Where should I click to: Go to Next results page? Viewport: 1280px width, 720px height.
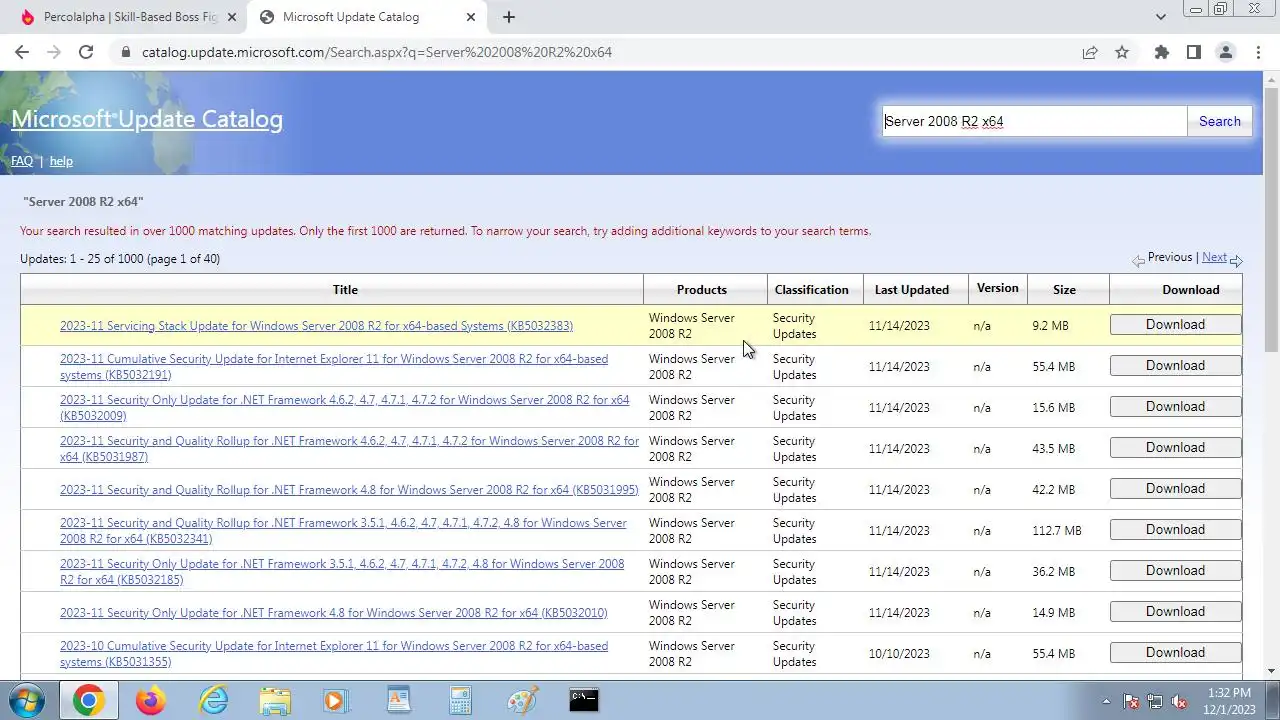[x=1214, y=257]
